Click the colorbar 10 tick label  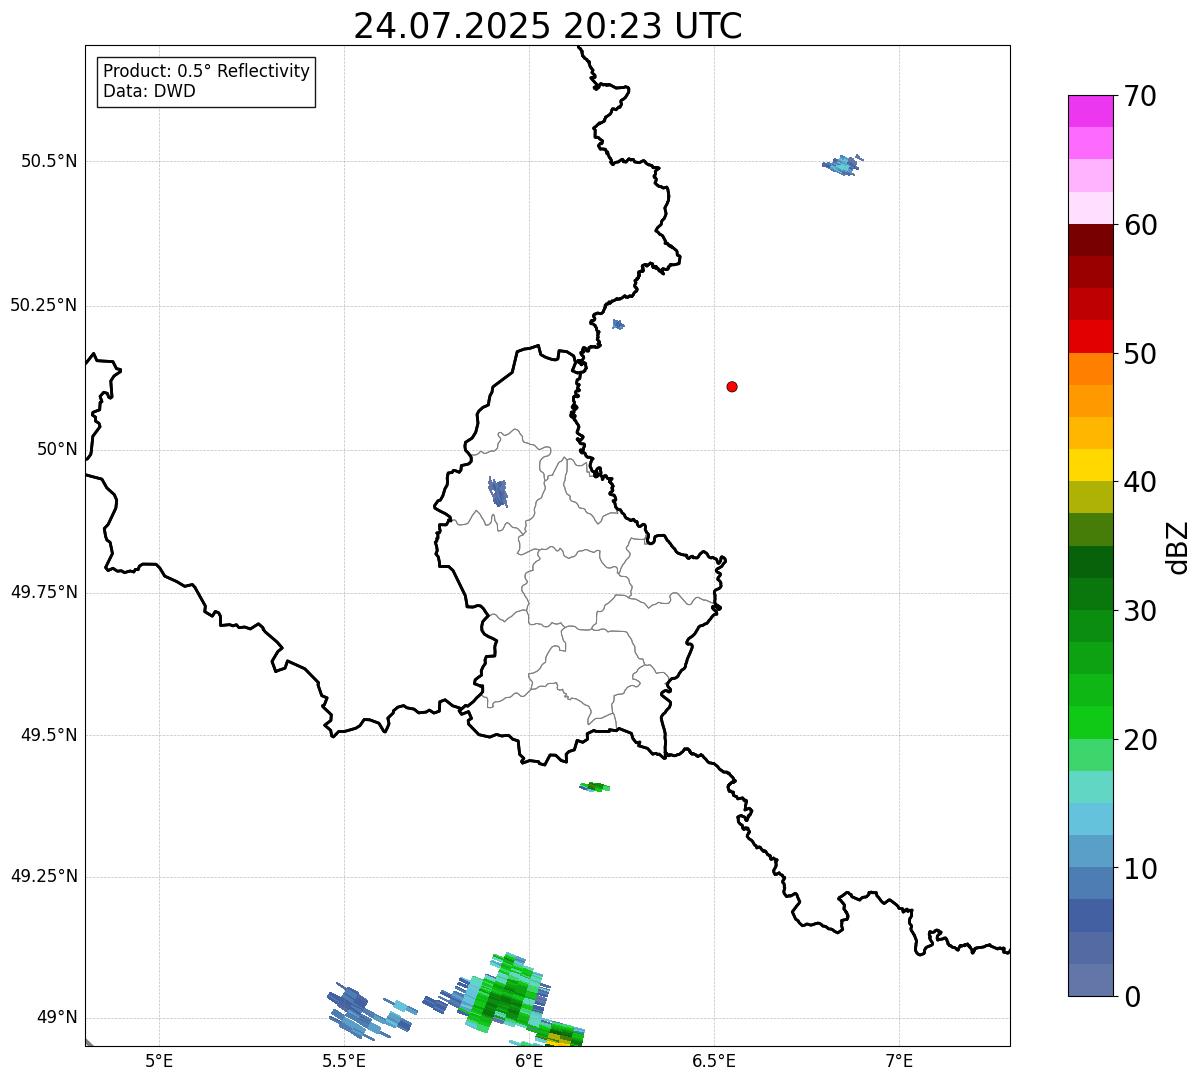click(1141, 868)
